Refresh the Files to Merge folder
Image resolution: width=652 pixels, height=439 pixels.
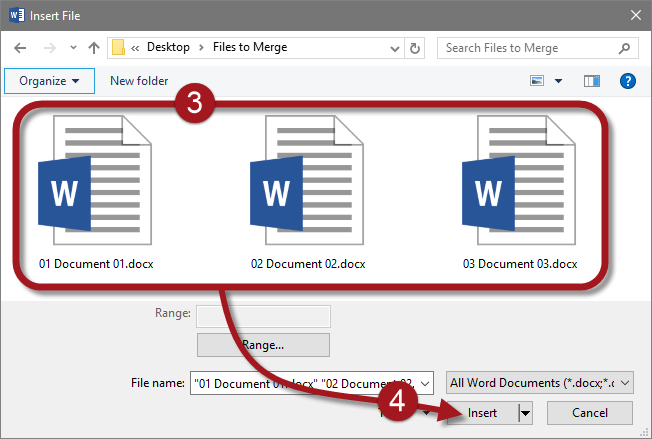tap(416, 47)
